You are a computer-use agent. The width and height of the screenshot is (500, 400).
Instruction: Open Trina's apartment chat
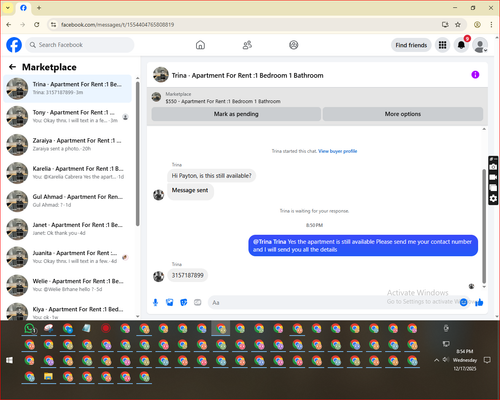68,88
